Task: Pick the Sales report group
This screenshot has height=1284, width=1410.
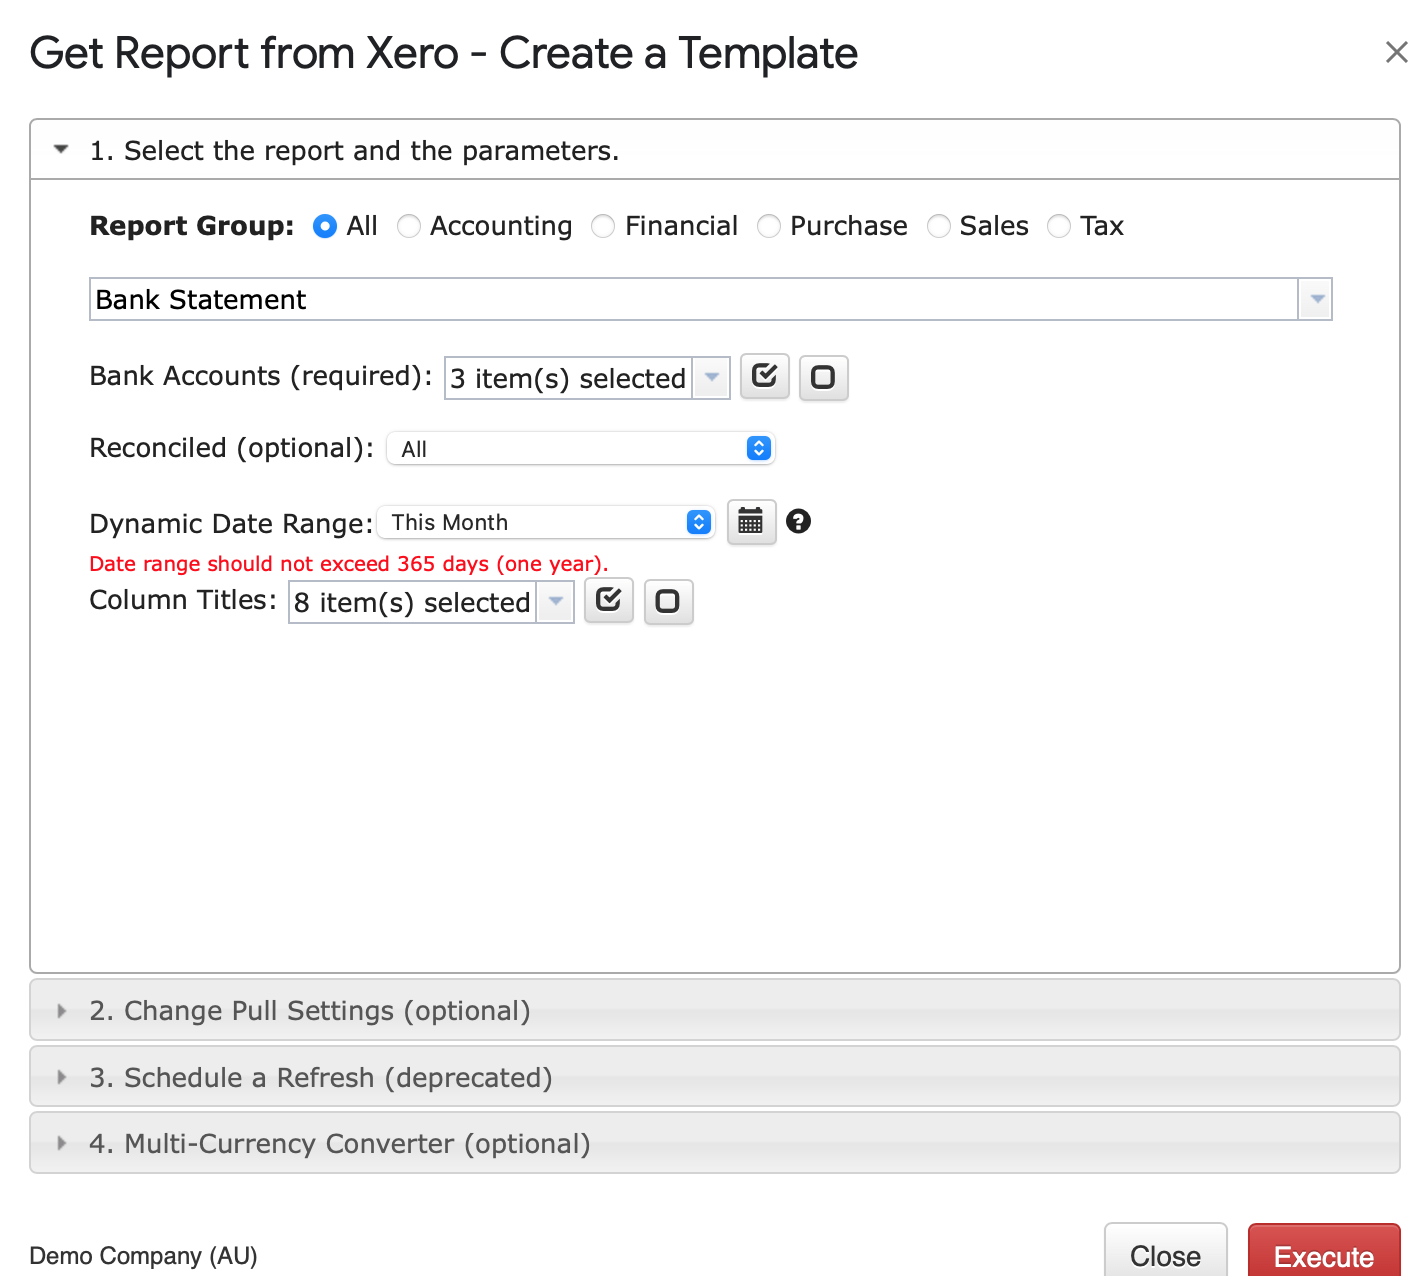Action: pos(939,226)
